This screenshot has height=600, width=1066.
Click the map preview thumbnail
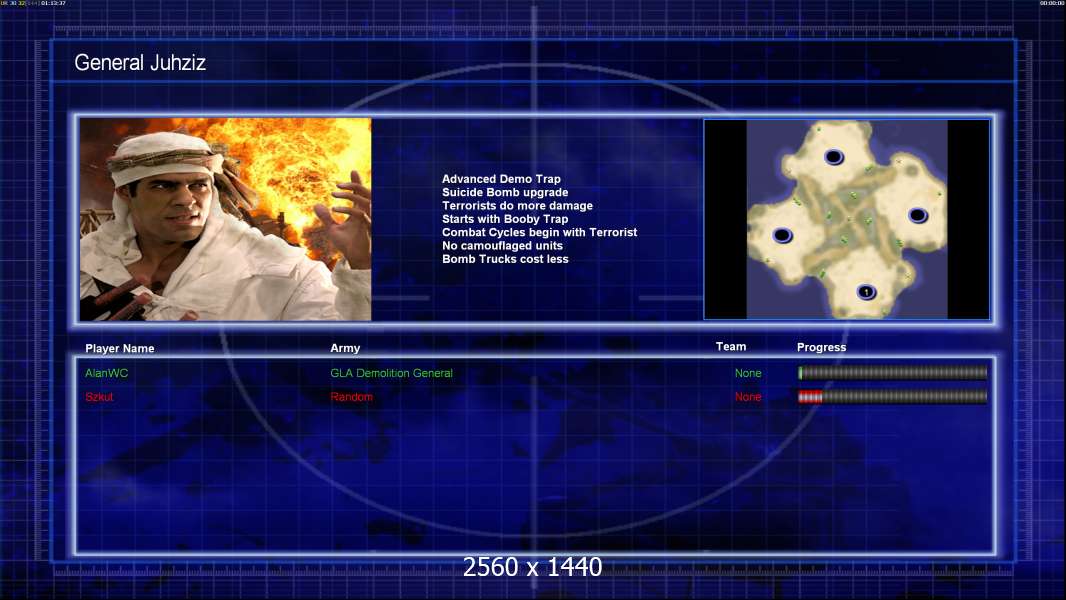click(x=847, y=219)
